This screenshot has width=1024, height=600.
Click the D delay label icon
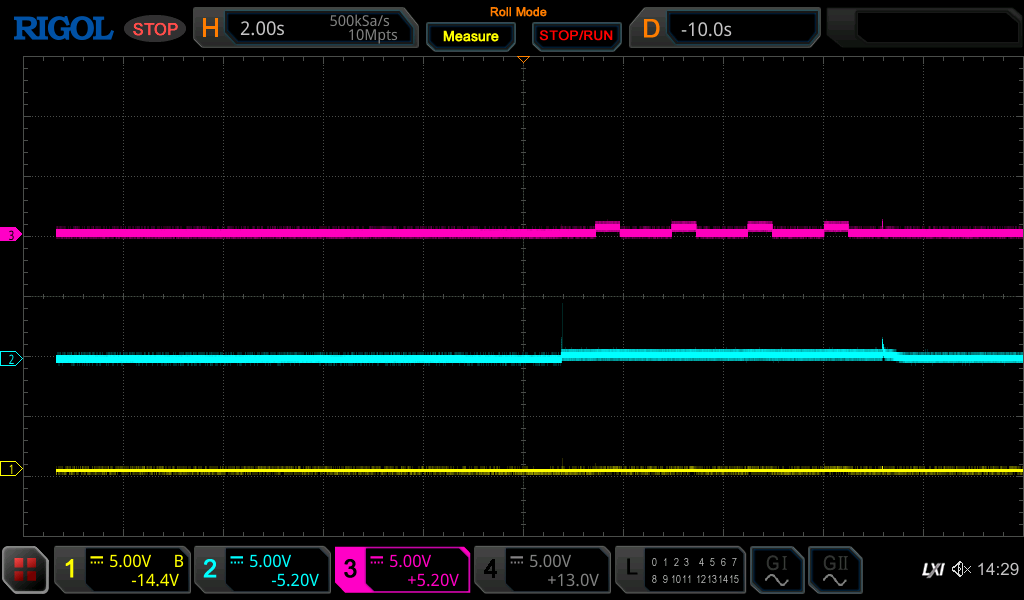click(x=651, y=29)
